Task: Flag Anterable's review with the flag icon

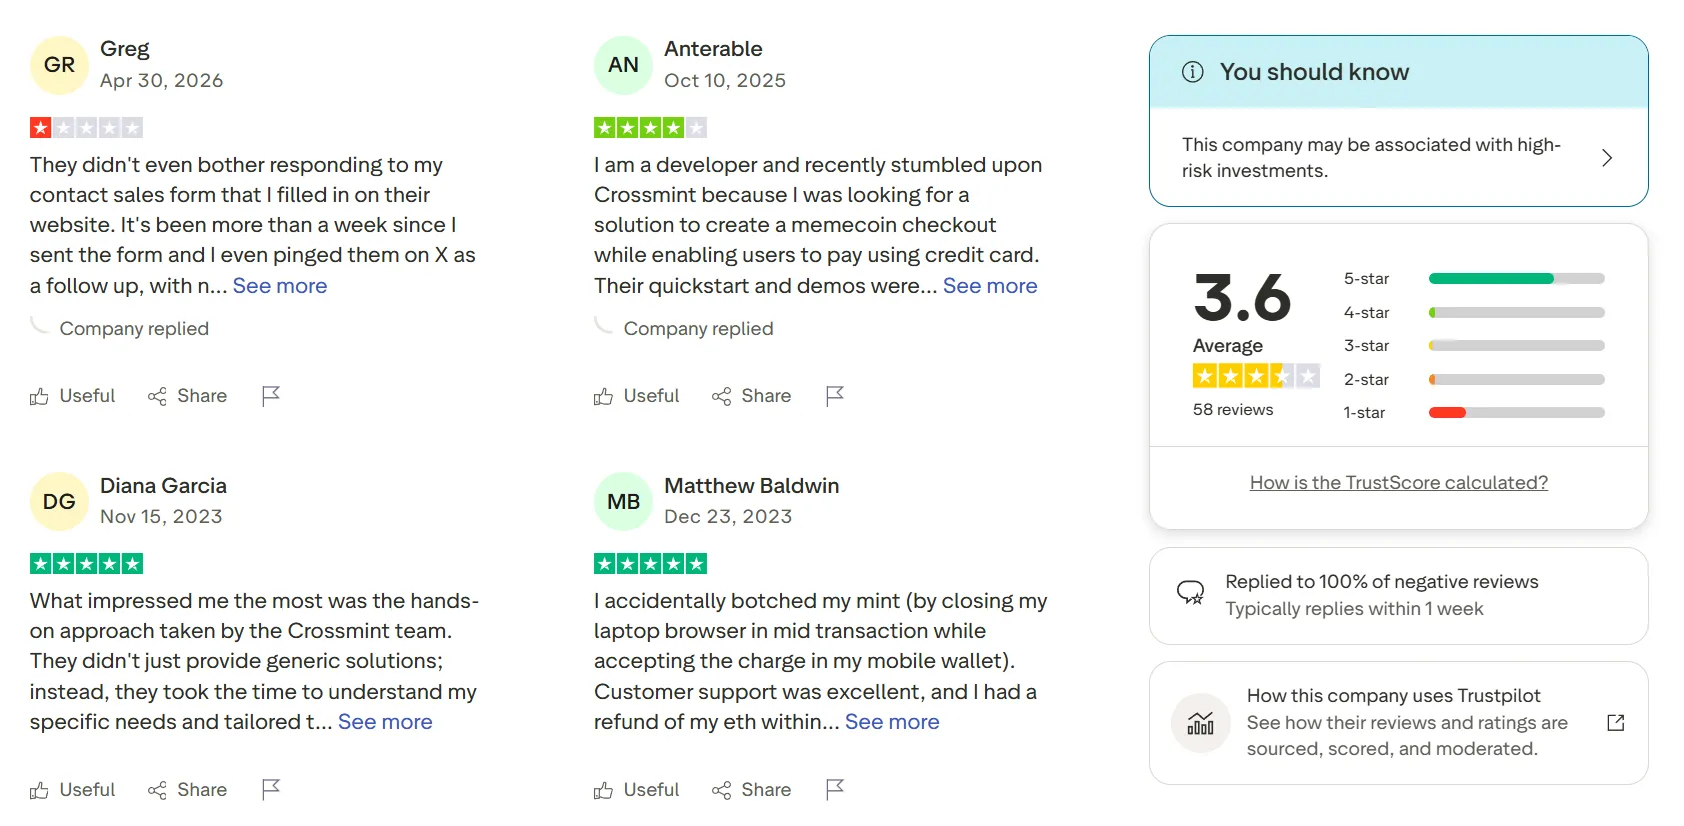Action: (835, 396)
